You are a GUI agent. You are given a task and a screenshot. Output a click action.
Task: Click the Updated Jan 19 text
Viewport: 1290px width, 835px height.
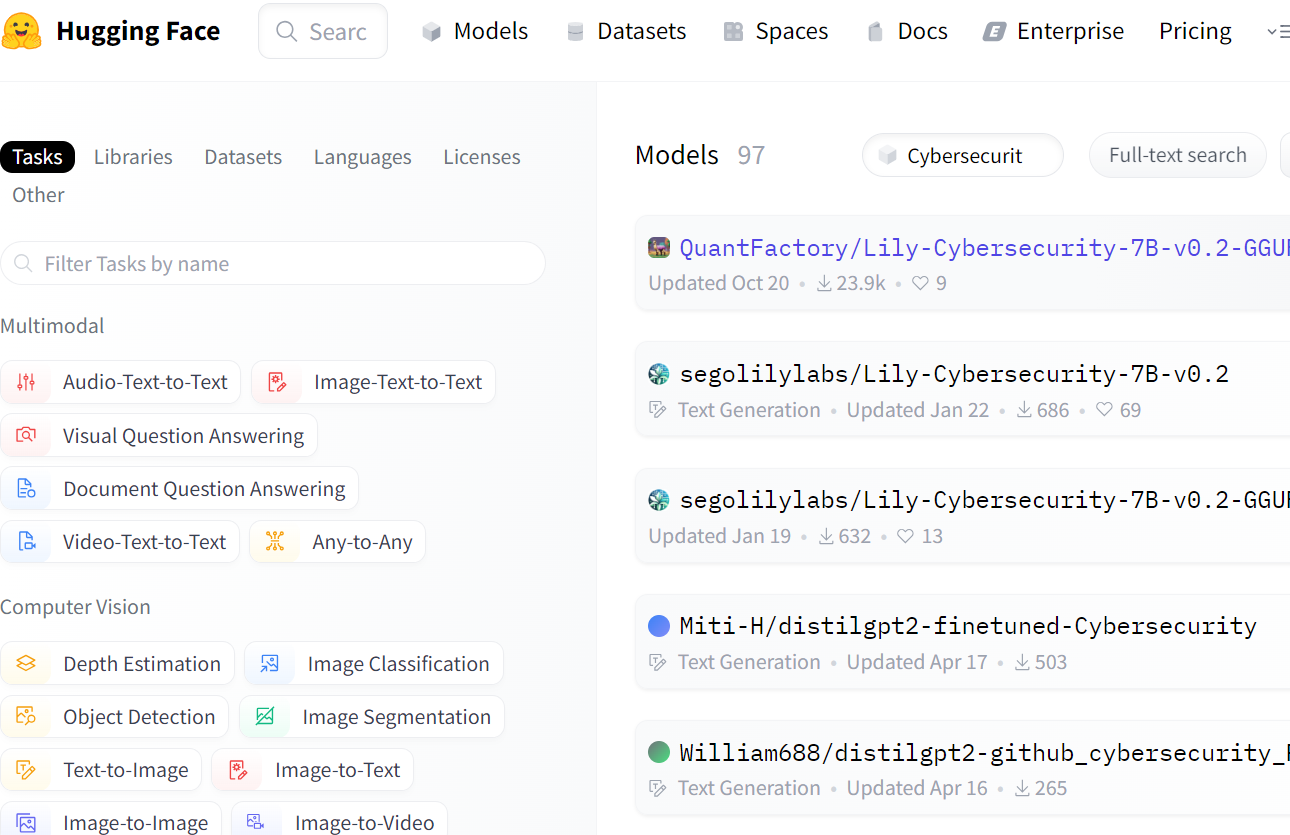tap(720, 536)
